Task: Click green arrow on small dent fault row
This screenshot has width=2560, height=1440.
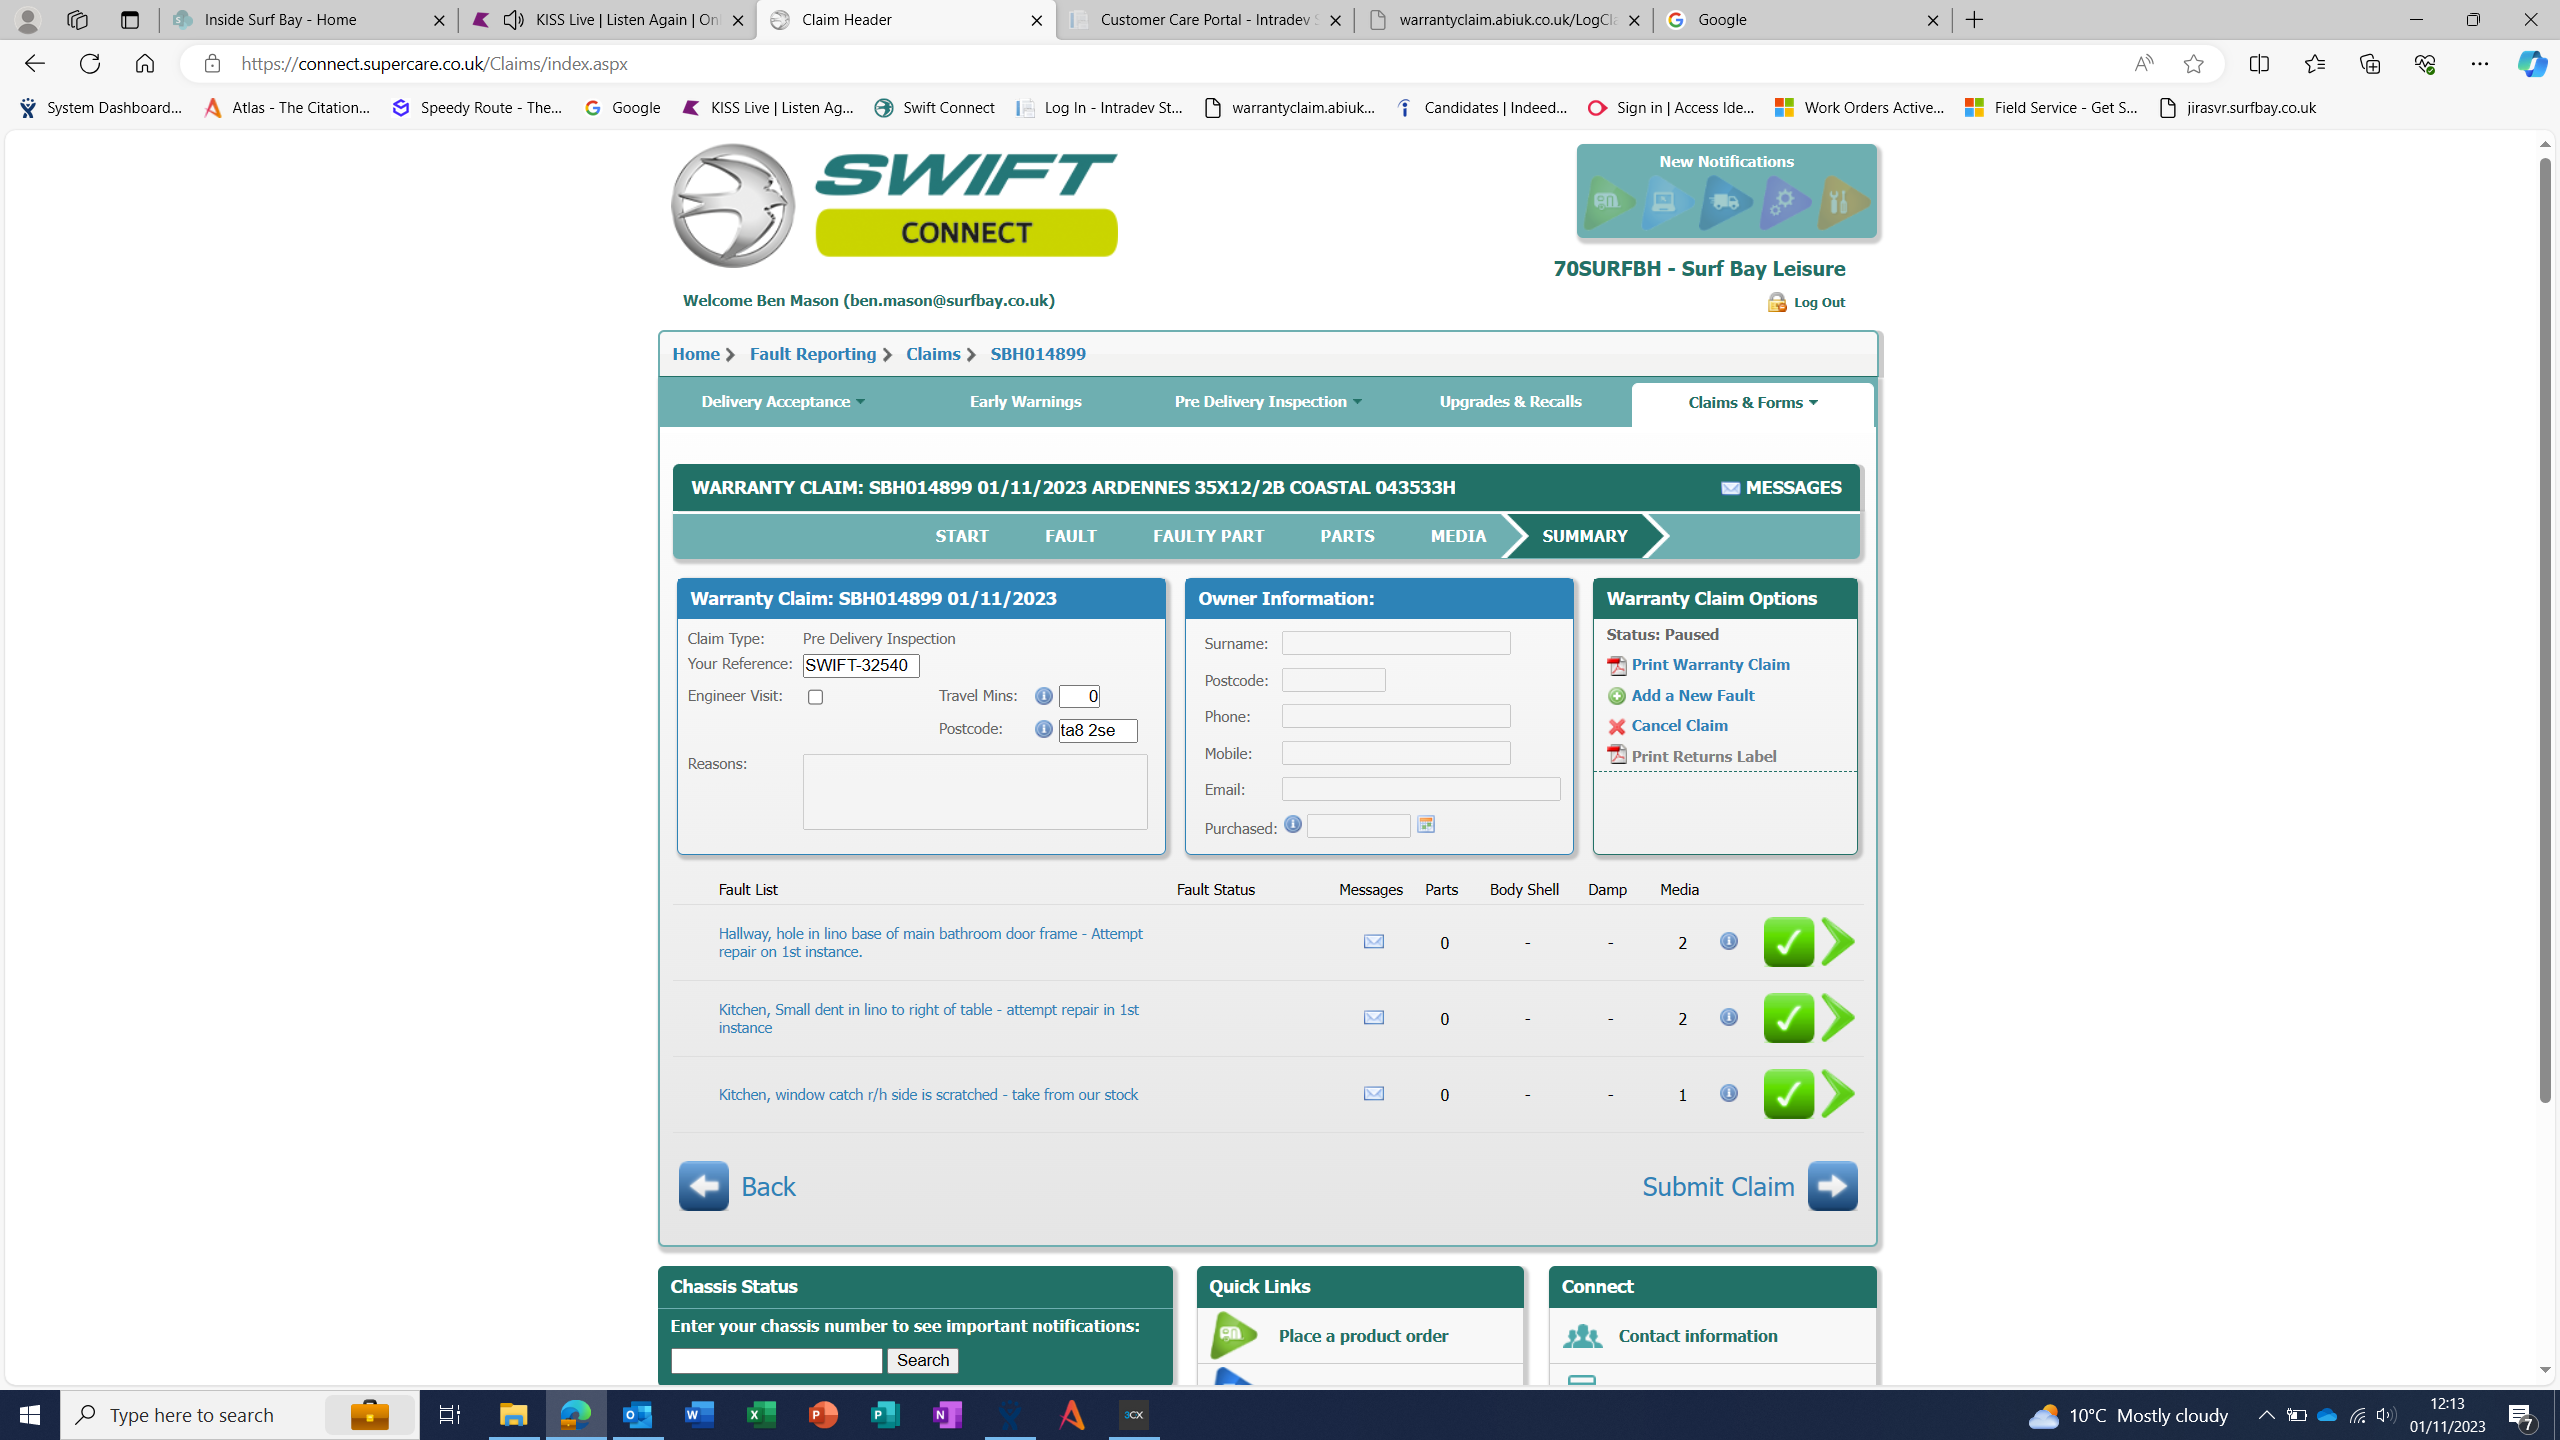Action: (1838, 1018)
